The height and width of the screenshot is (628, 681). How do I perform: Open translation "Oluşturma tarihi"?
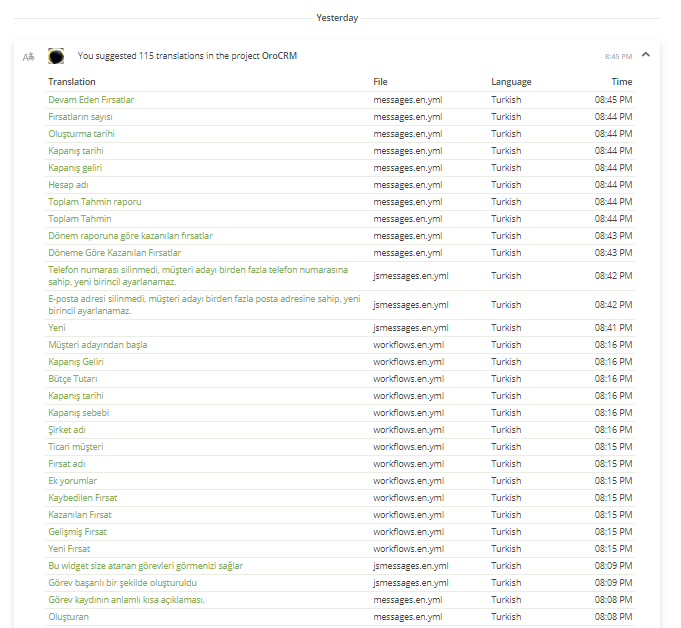point(81,134)
